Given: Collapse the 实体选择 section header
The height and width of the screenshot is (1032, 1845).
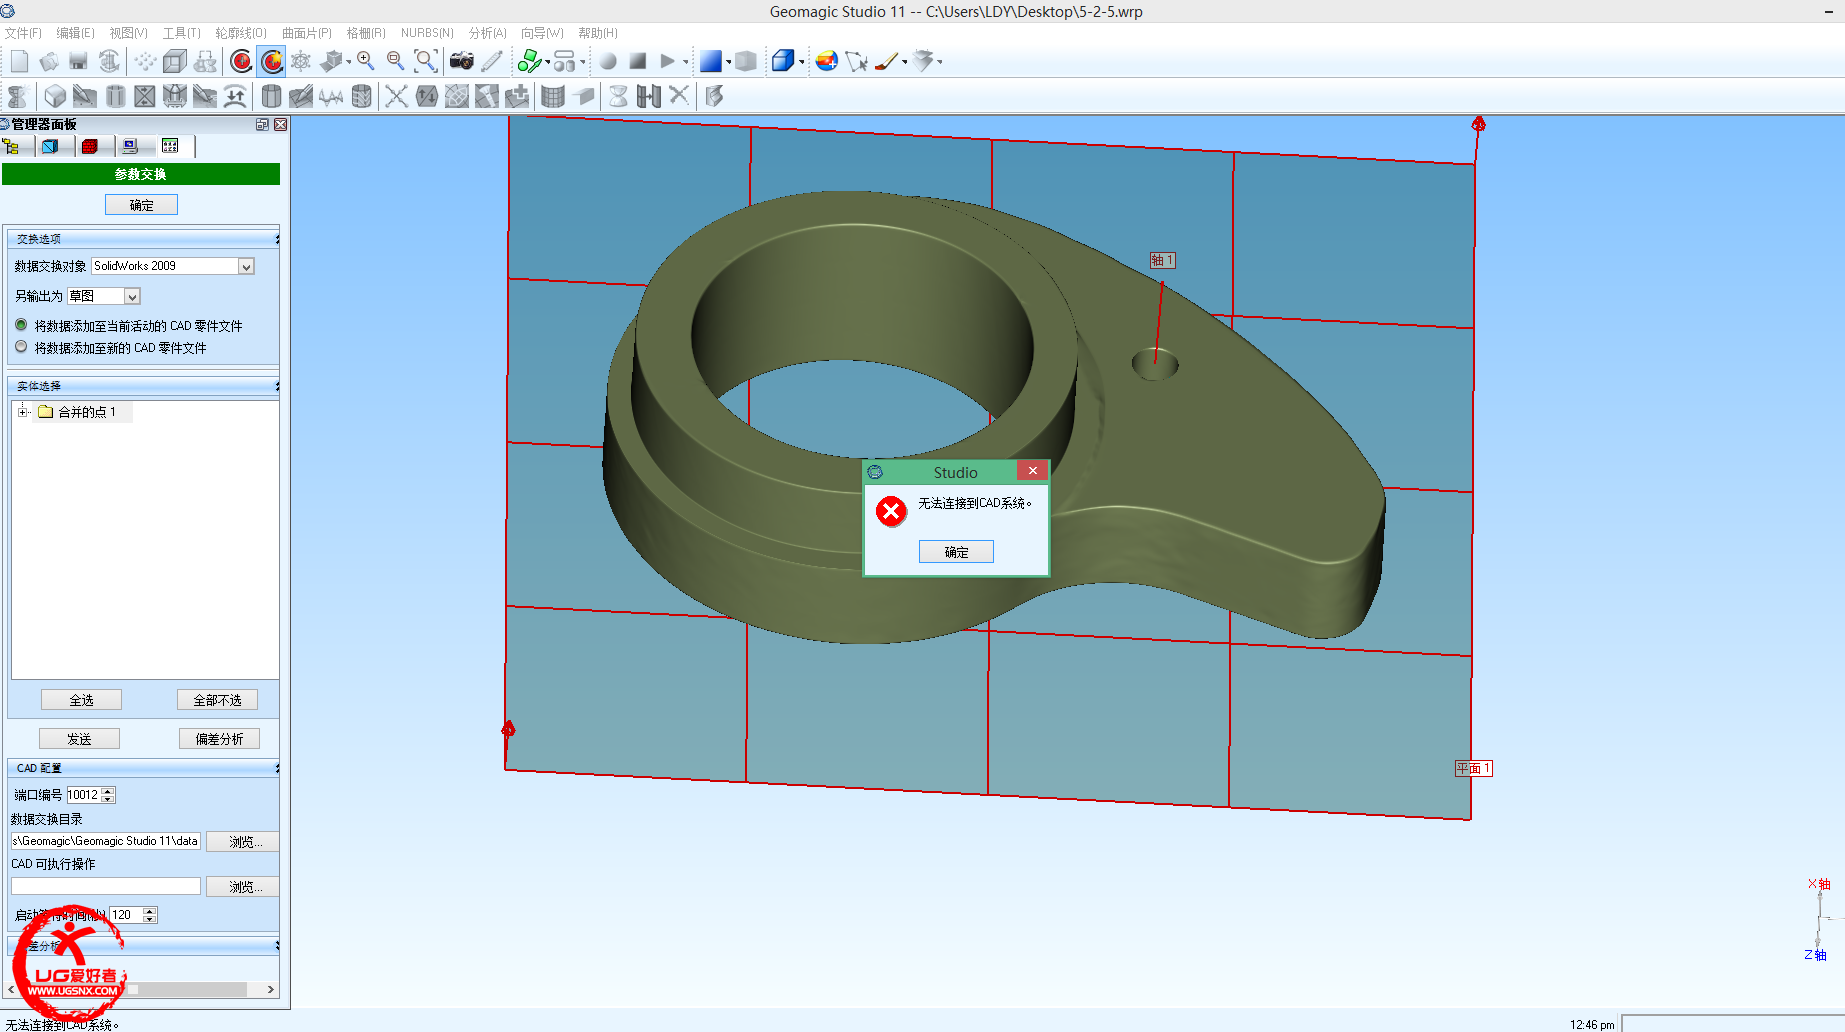Looking at the screenshot, I should pos(142,386).
